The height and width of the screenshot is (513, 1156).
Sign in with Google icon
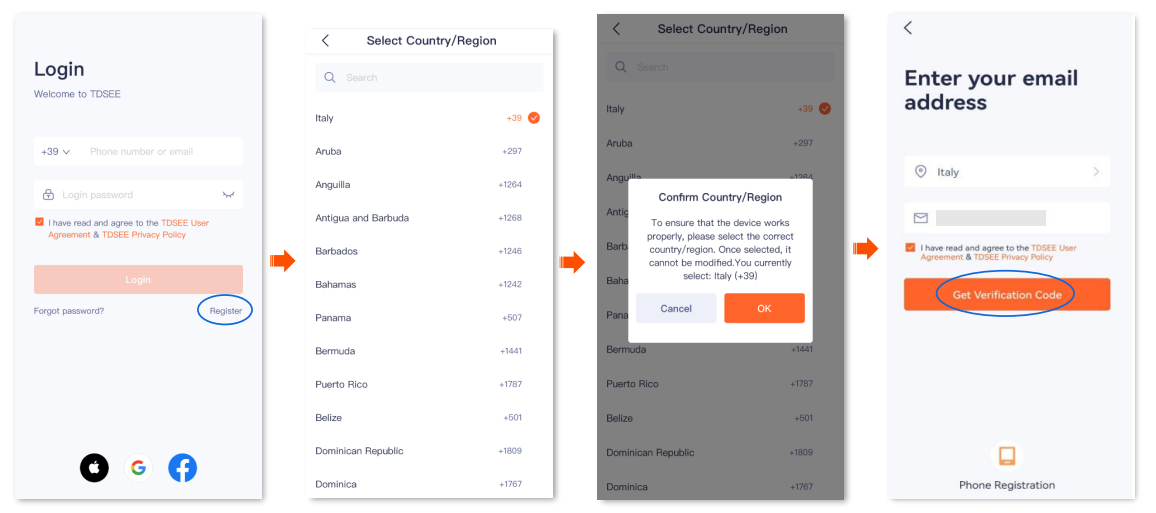pyautogui.click(x=138, y=467)
